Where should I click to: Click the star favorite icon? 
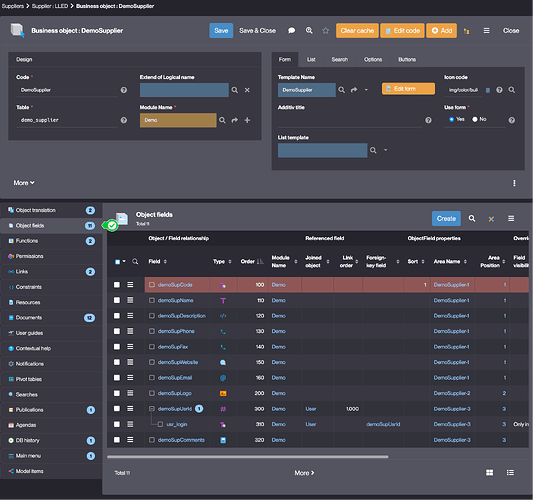(325, 31)
